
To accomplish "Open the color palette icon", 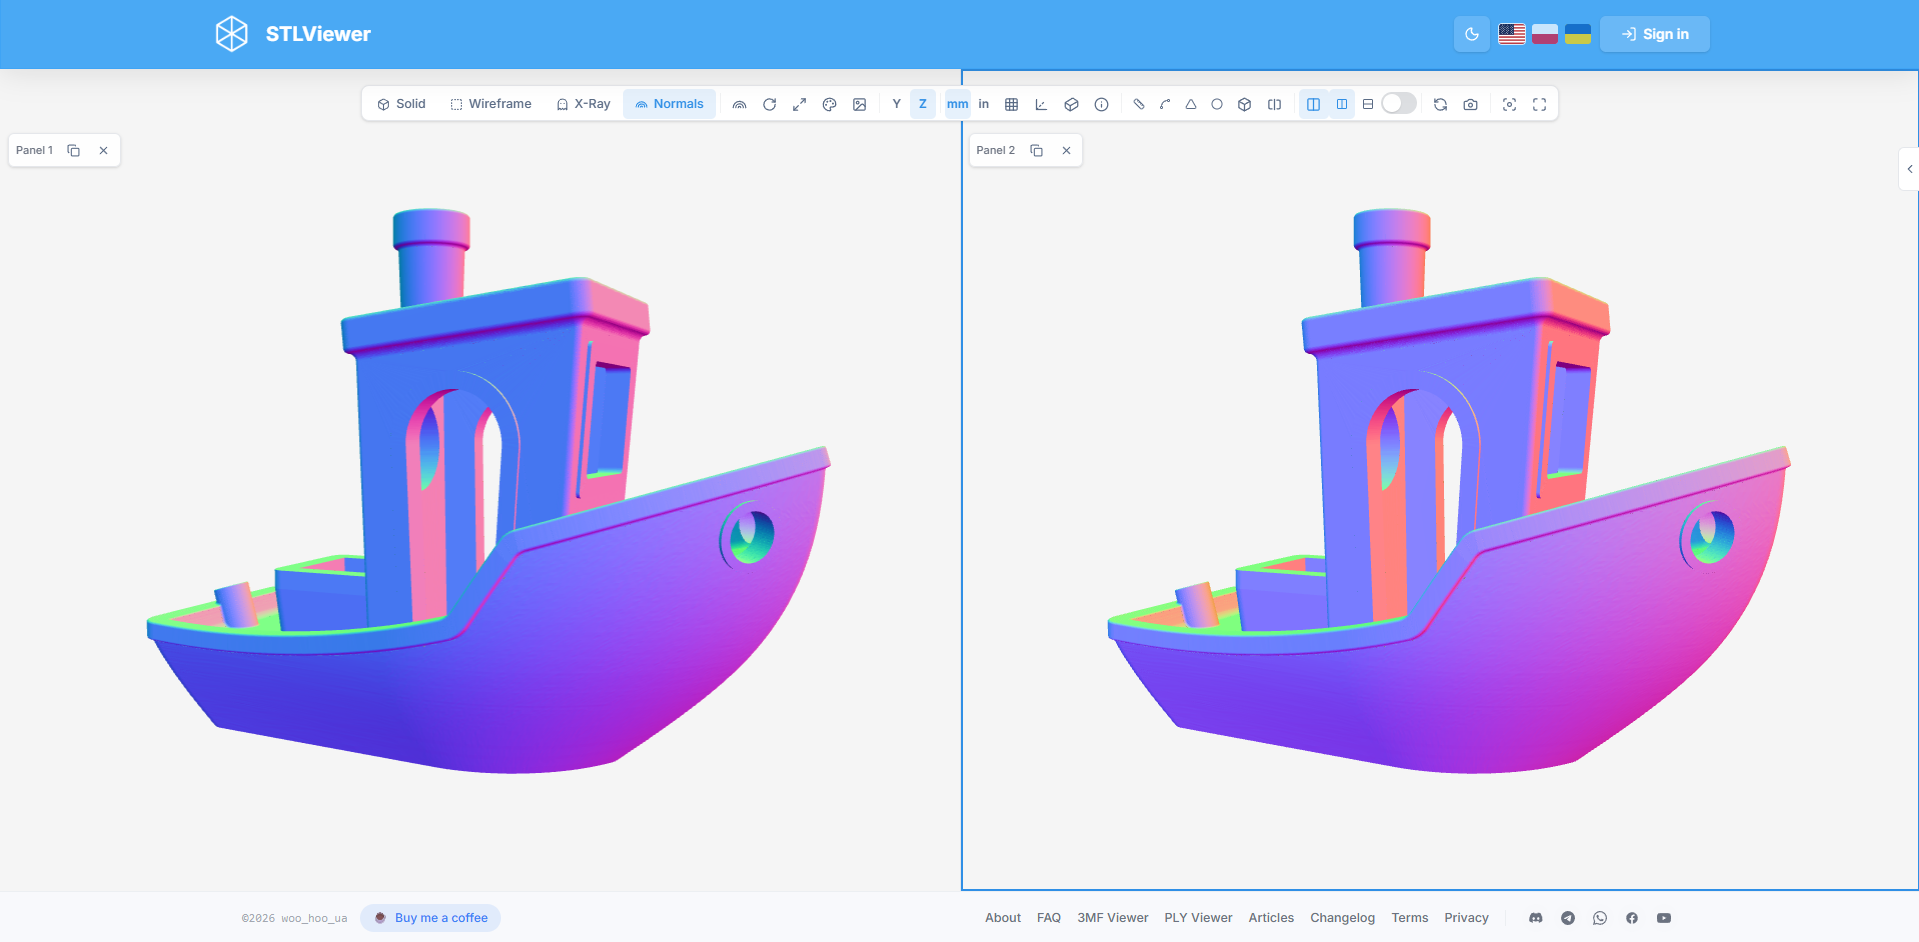I will [x=830, y=104].
